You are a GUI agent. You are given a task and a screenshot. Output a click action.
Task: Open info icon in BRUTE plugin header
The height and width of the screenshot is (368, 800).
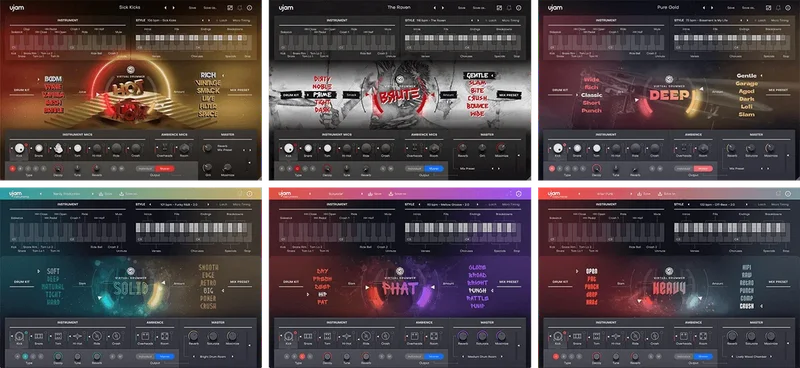click(x=518, y=8)
